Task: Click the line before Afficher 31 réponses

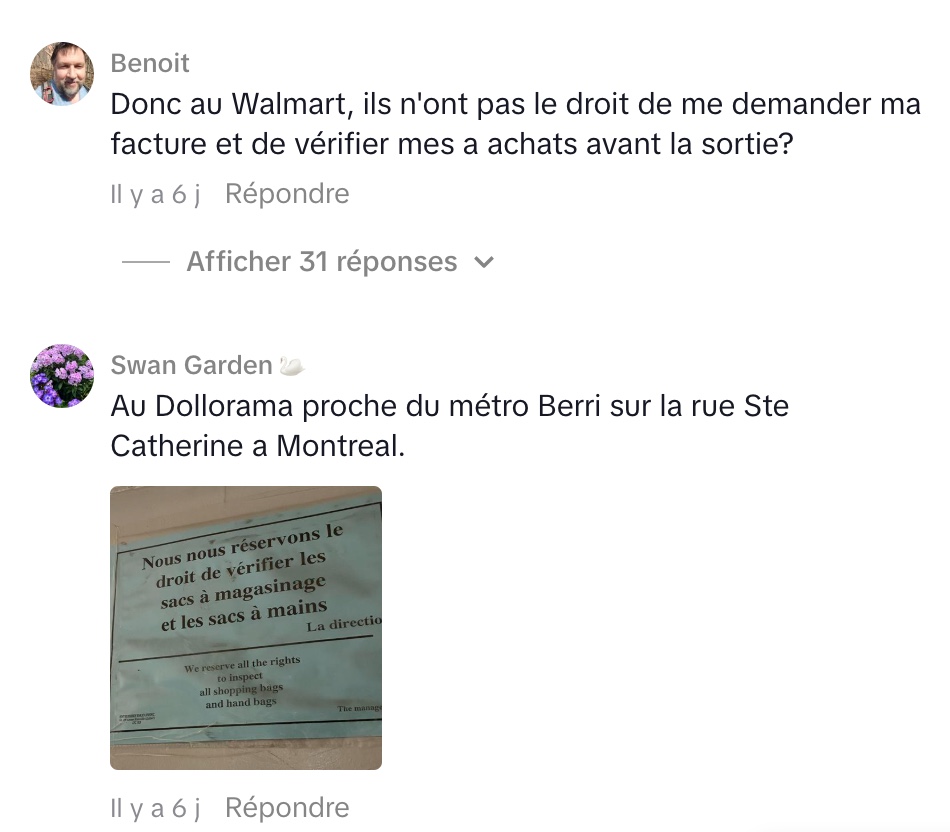Action: tap(146, 262)
